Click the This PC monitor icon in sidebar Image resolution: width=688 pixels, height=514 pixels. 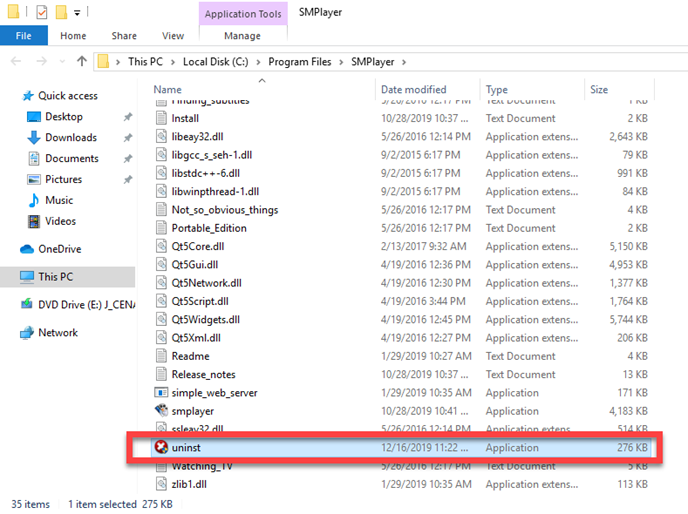(x=27, y=277)
